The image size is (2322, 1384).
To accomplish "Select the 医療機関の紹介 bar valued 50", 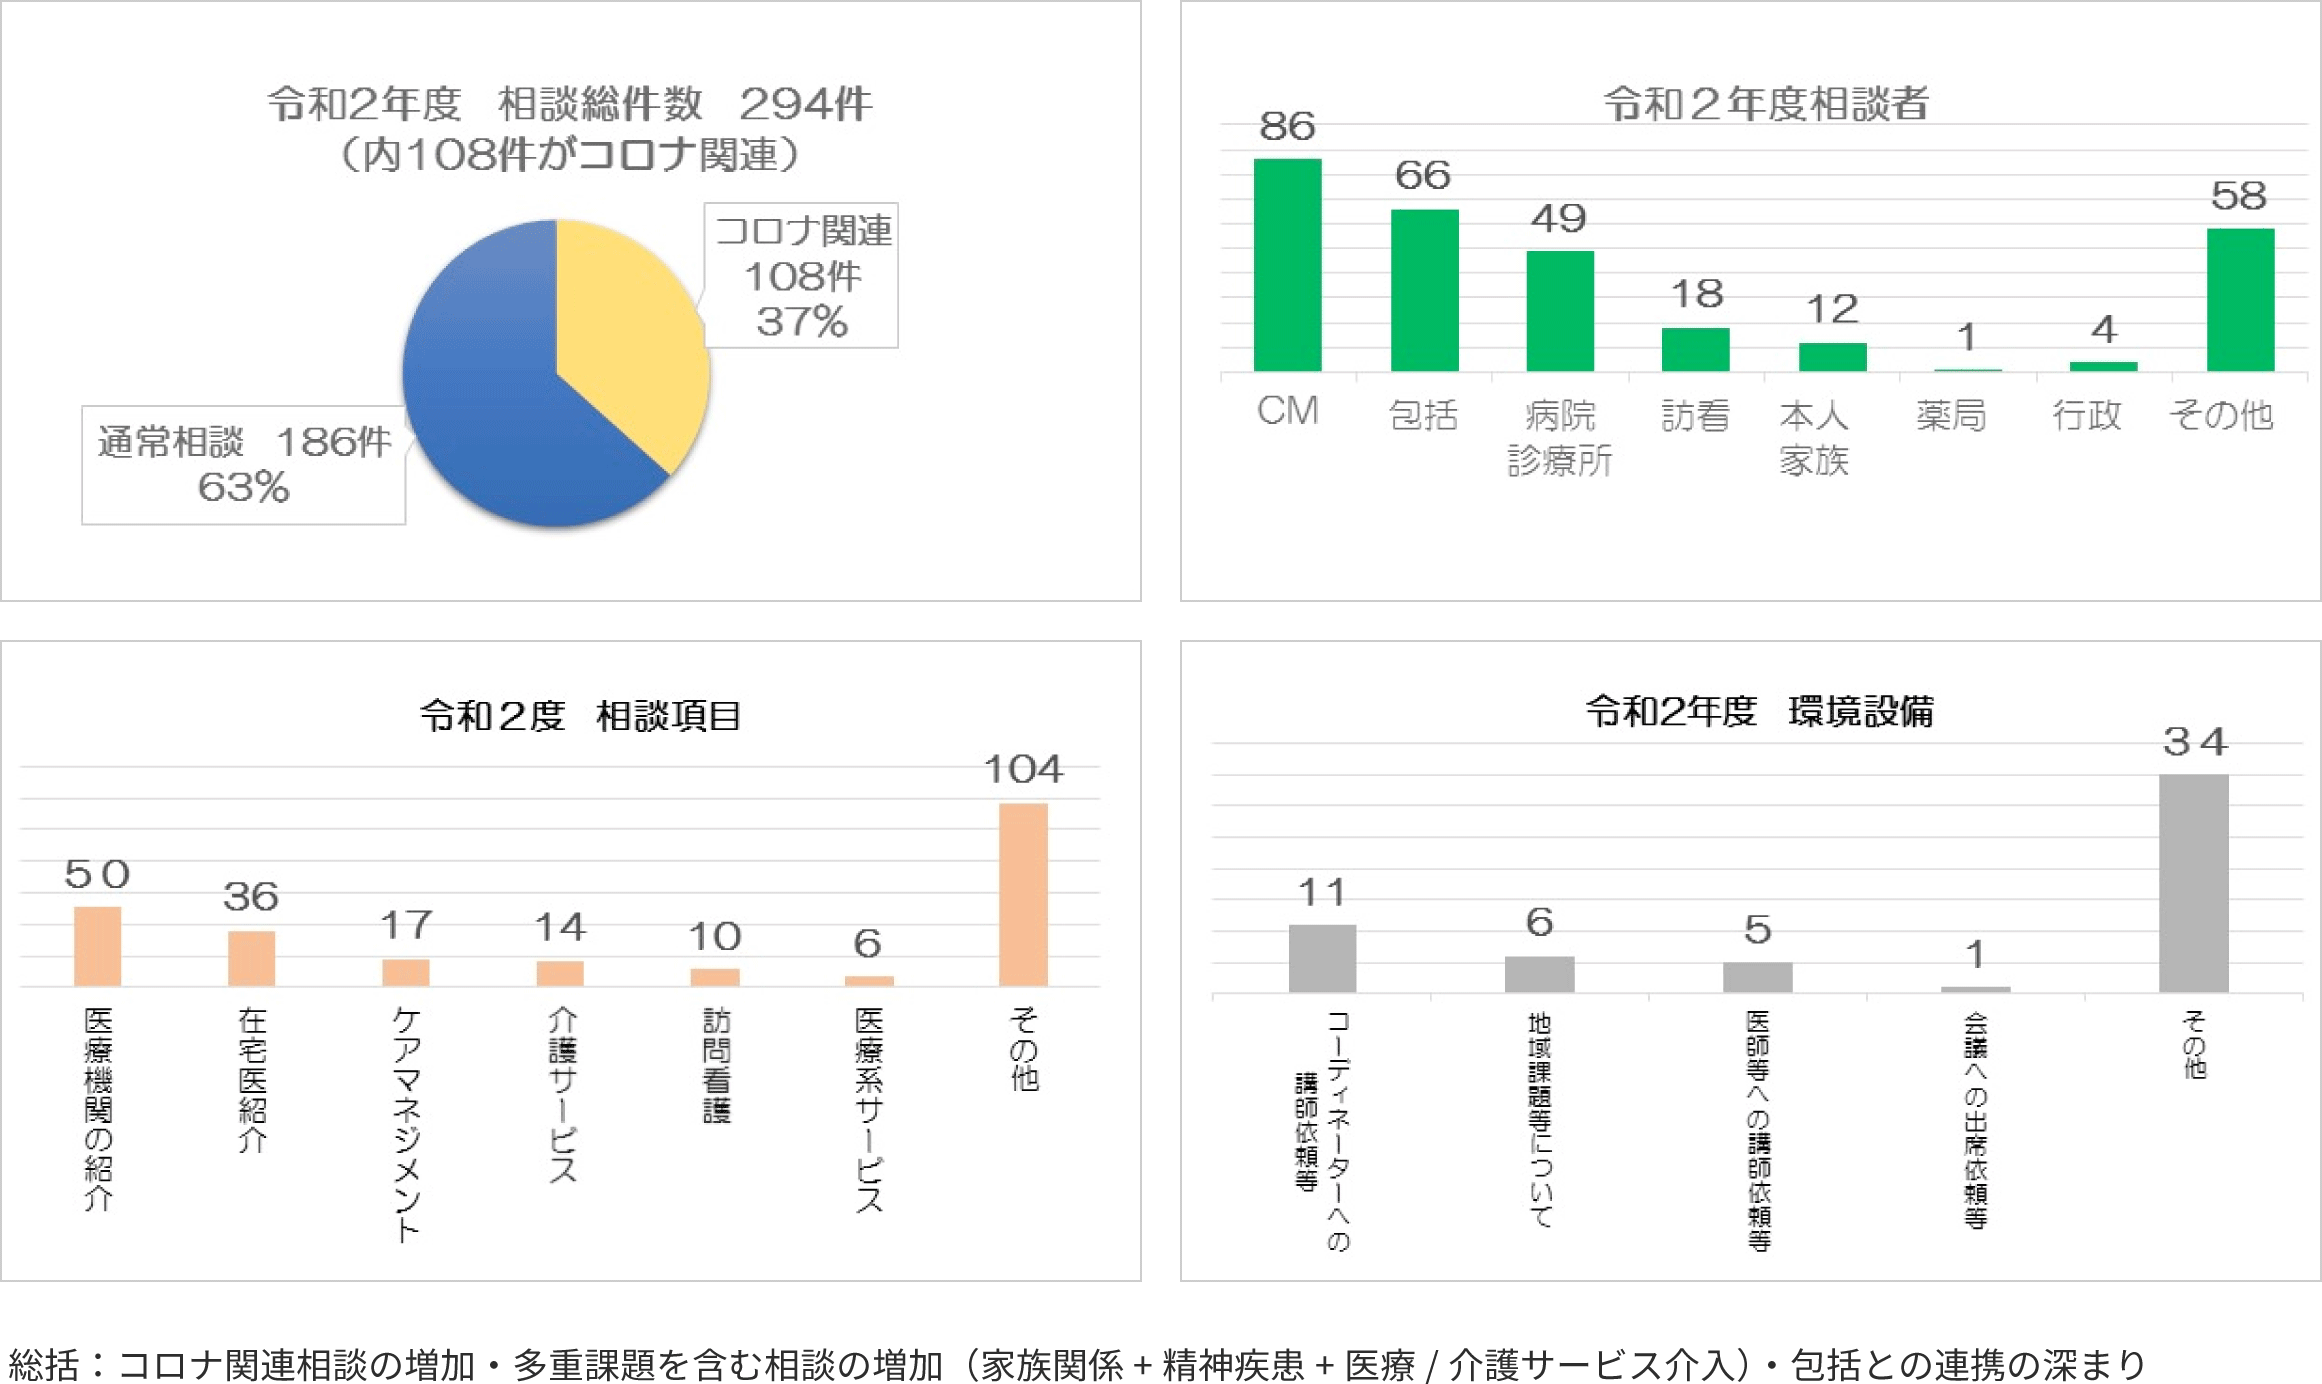I will pos(97,946).
